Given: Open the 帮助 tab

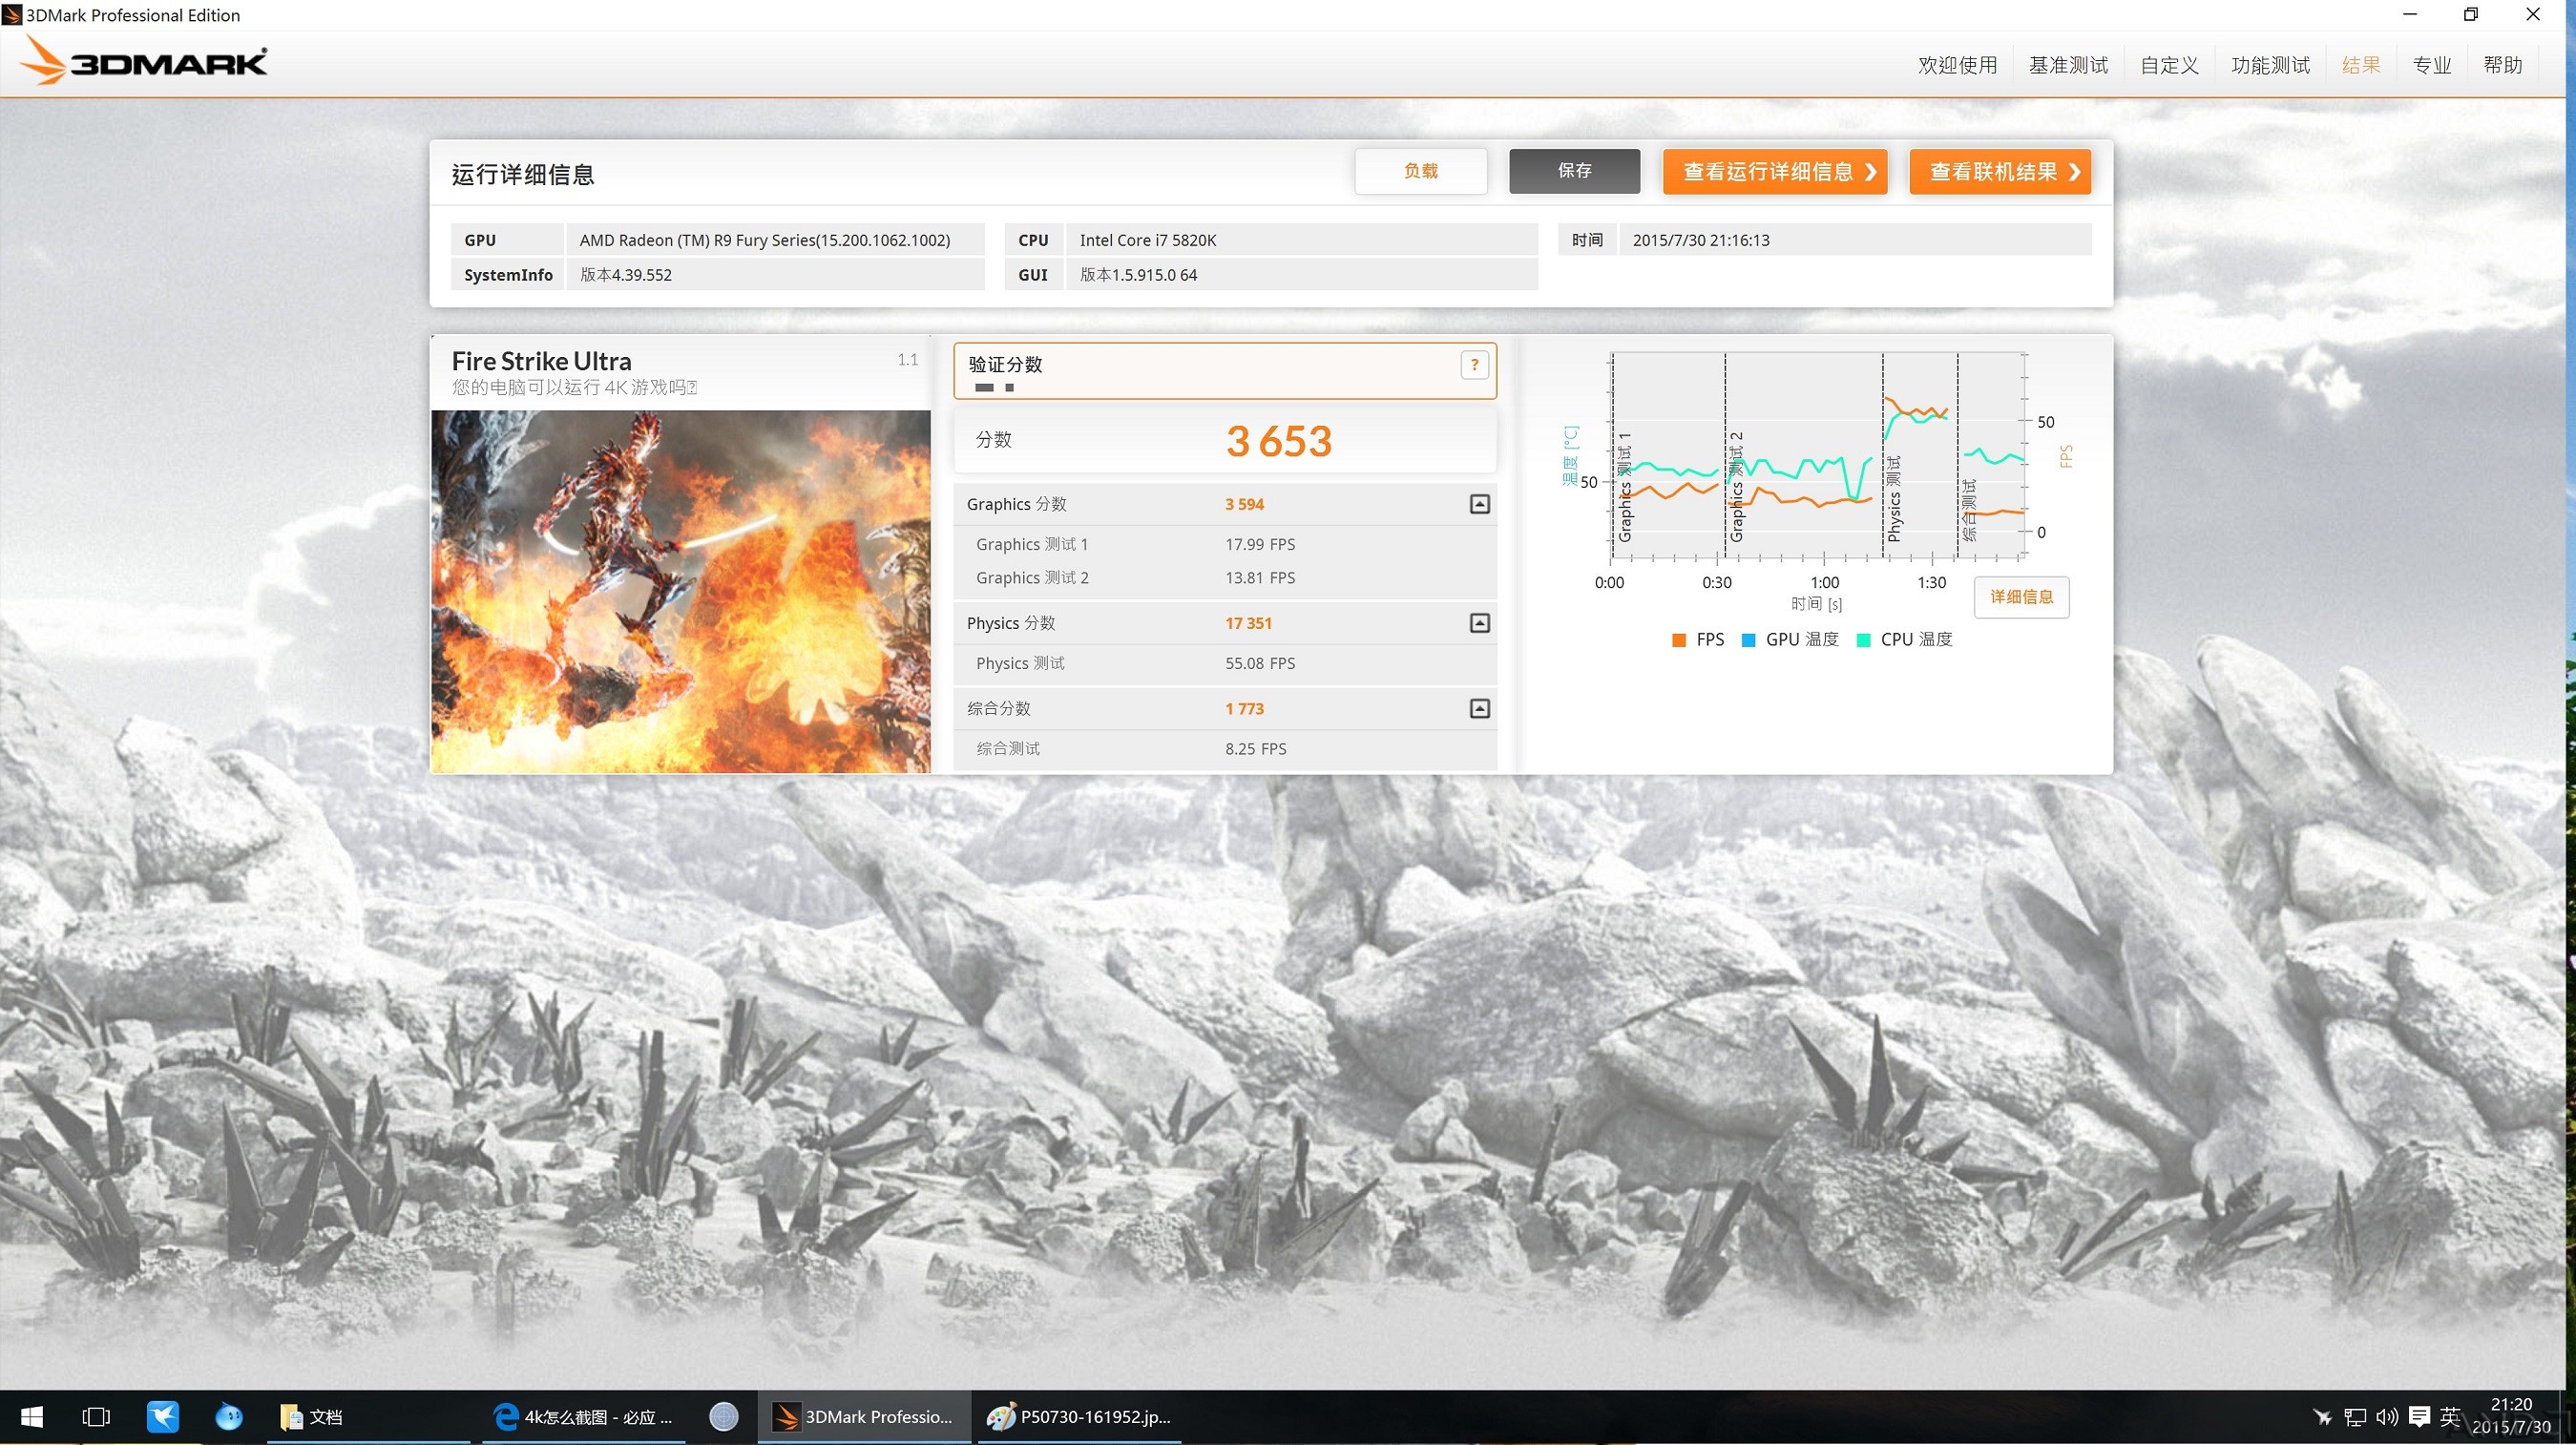Looking at the screenshot, I should [2503, 65].
